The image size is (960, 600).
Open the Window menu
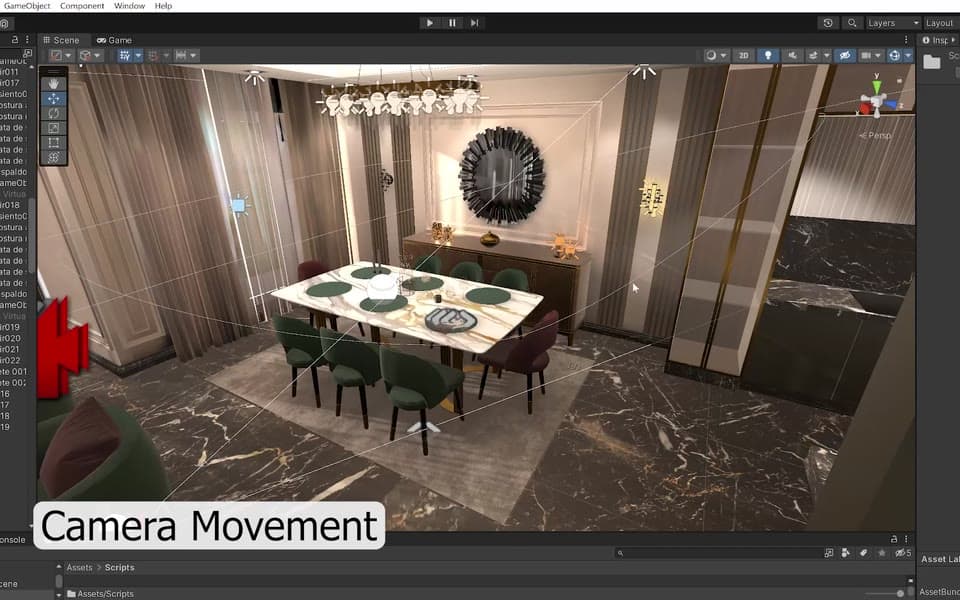tap(129, 6)
